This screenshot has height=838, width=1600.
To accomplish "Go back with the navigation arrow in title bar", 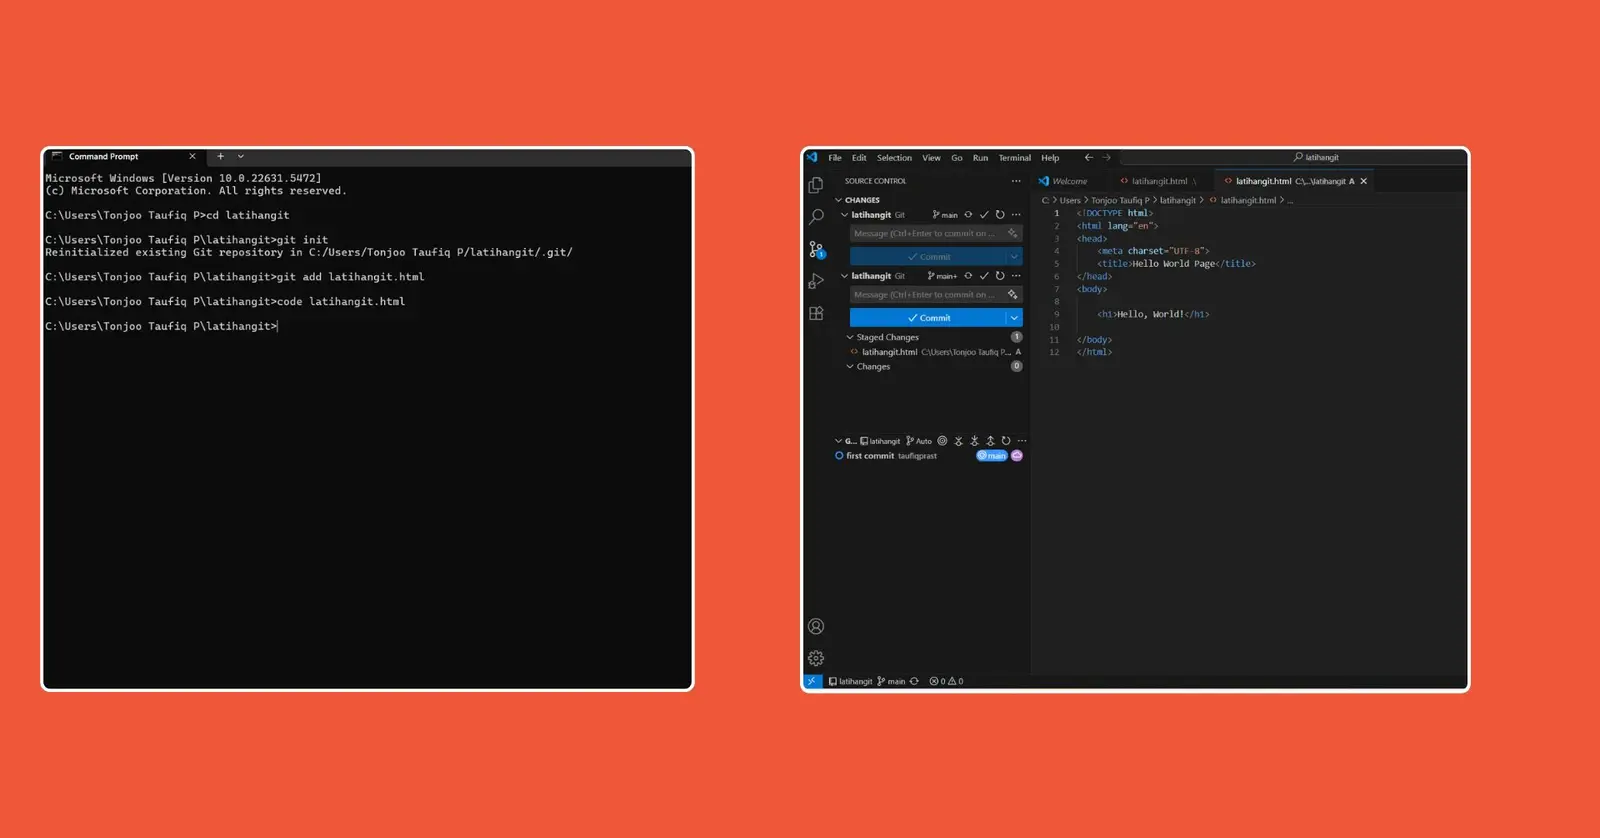I will coord(1089,157).
